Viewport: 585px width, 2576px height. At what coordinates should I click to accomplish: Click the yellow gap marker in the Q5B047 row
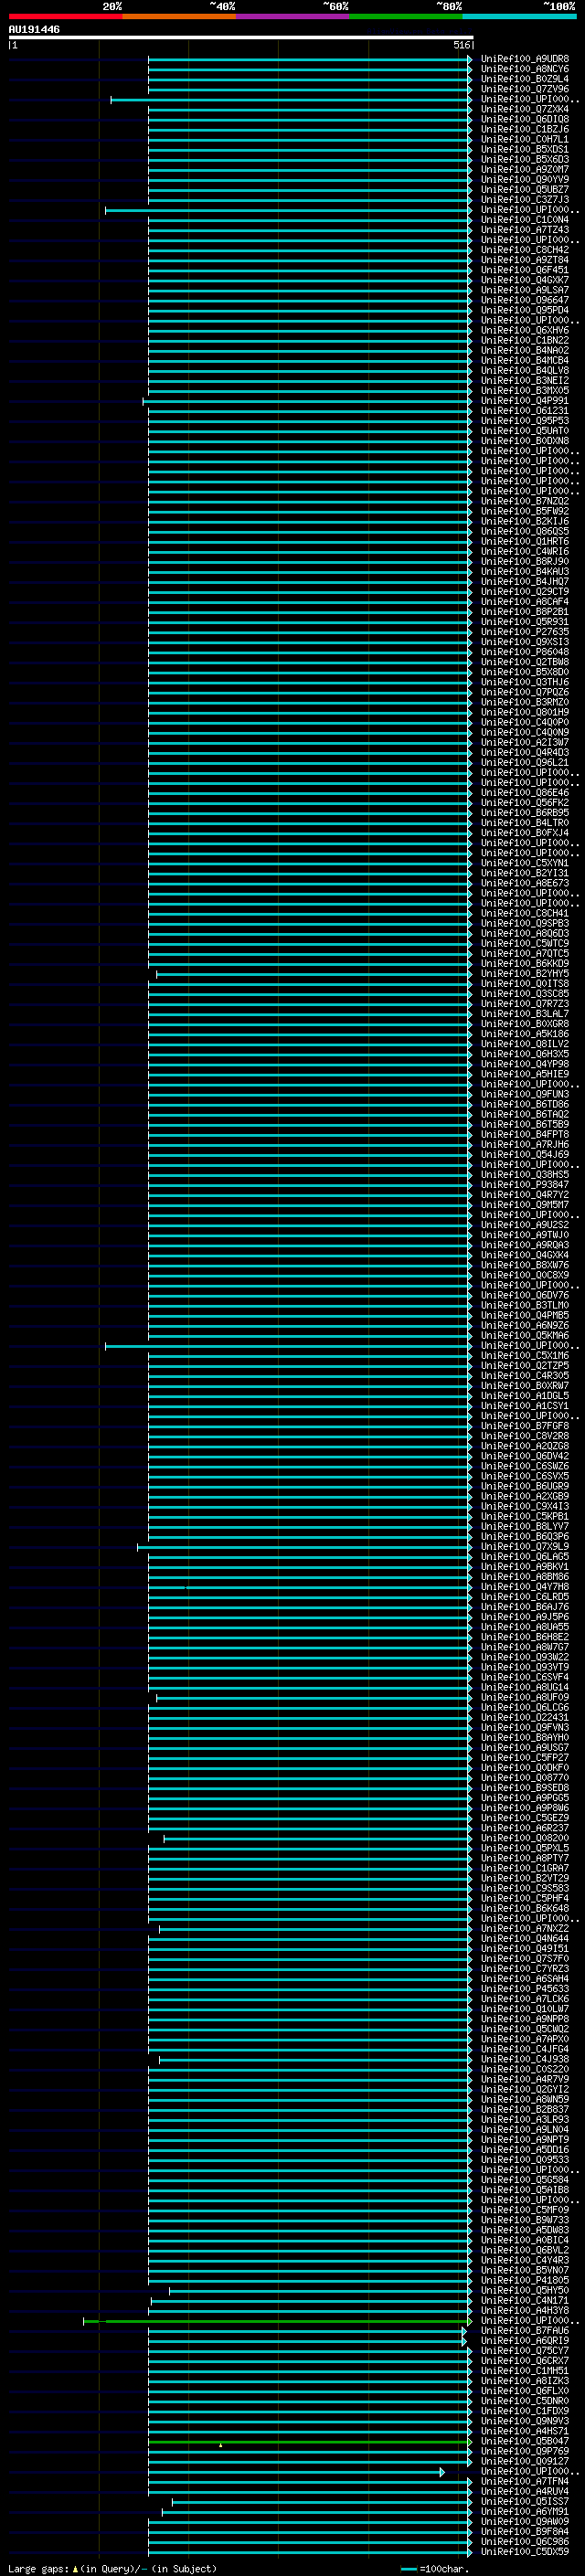click(221, 2445)
